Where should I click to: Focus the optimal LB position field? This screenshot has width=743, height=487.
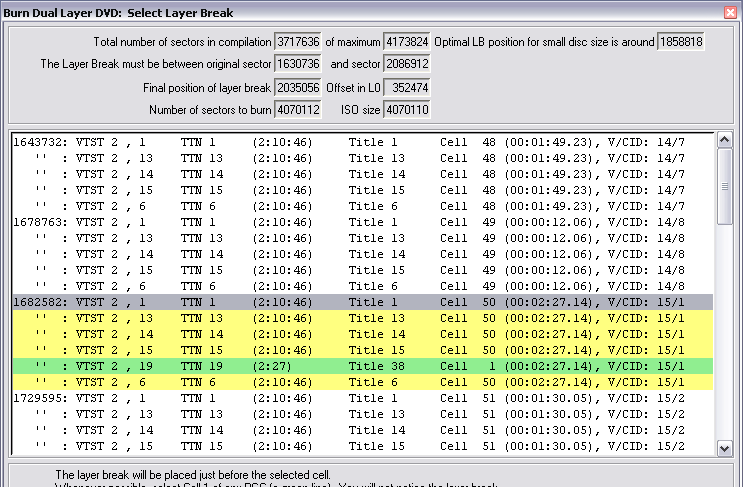[681, 42]
